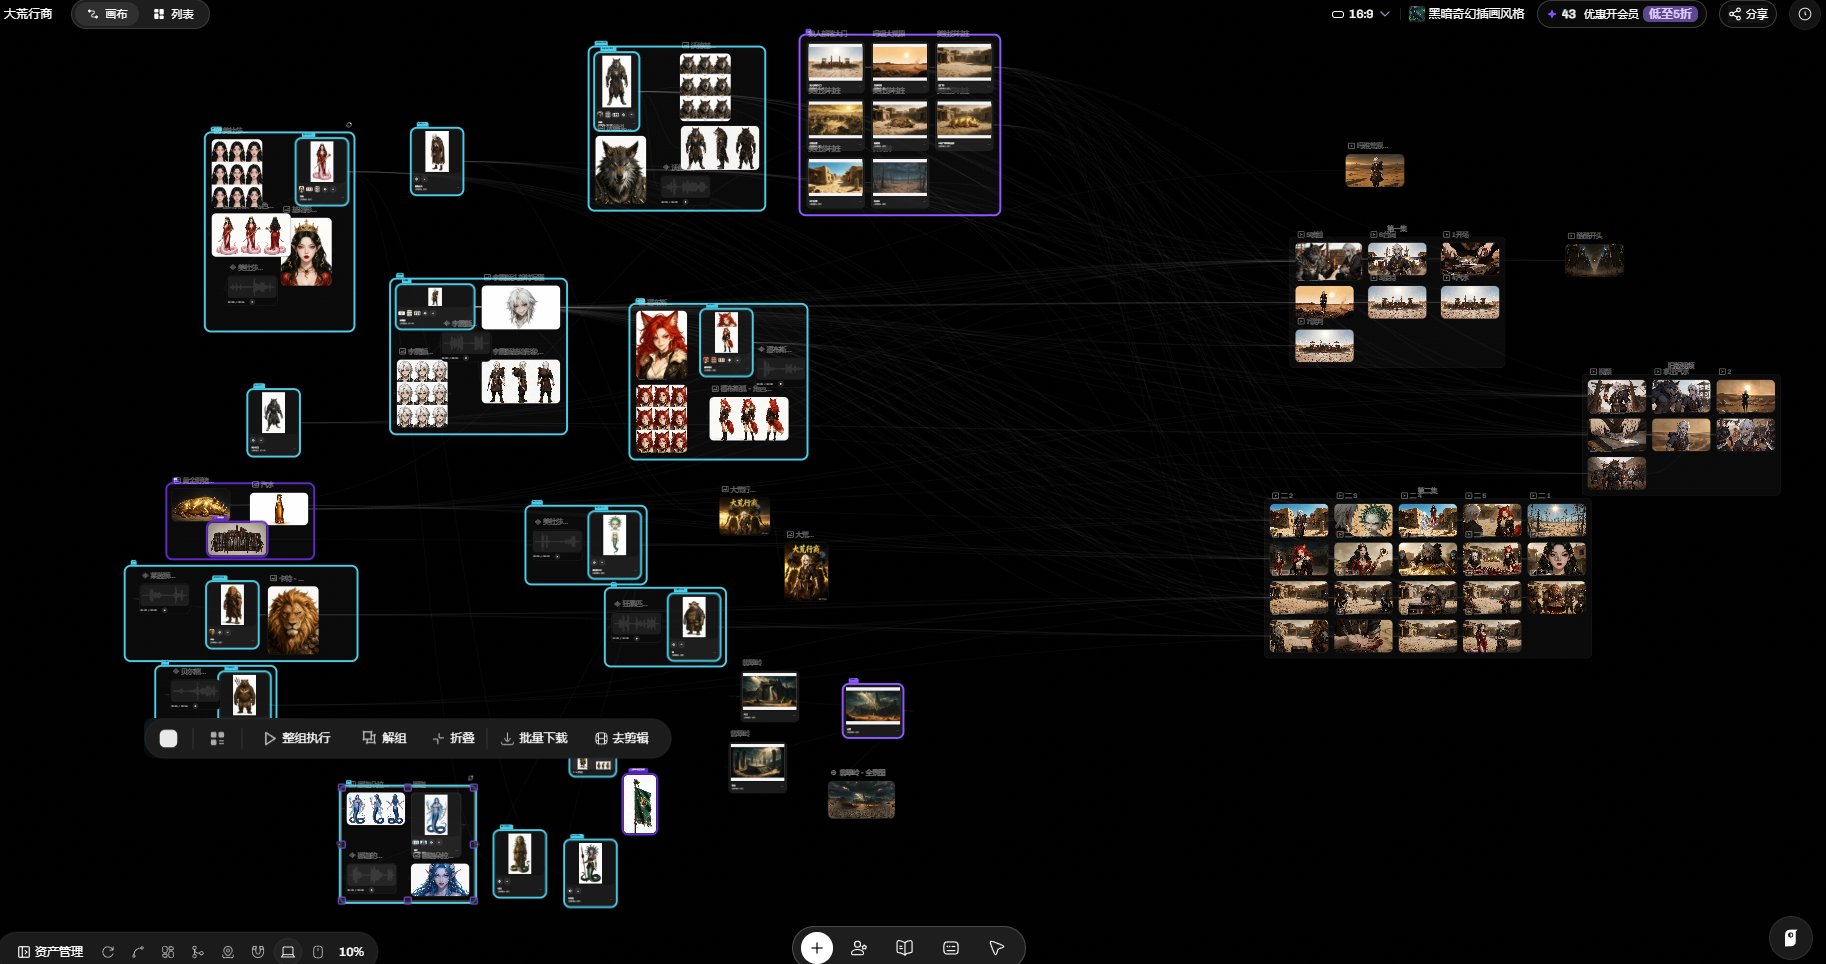Screen dimensions: 1826x964
Task: Select the 黑暗奇幻插画风格 style preset
Action: coord(1467,14)
